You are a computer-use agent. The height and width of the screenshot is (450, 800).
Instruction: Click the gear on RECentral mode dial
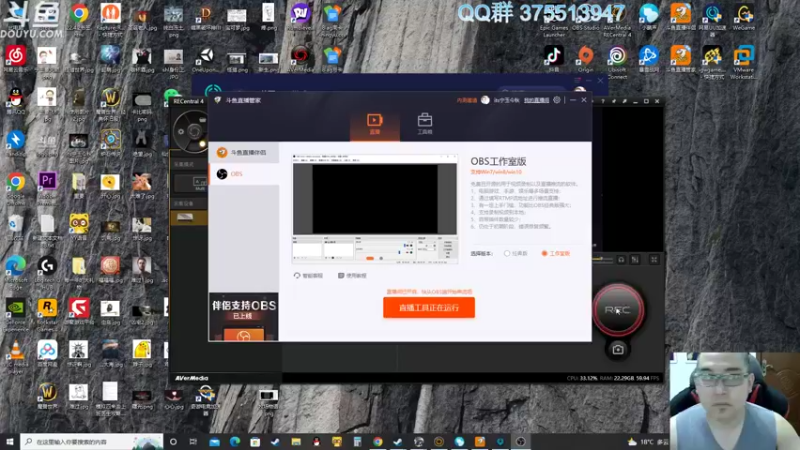181,132
